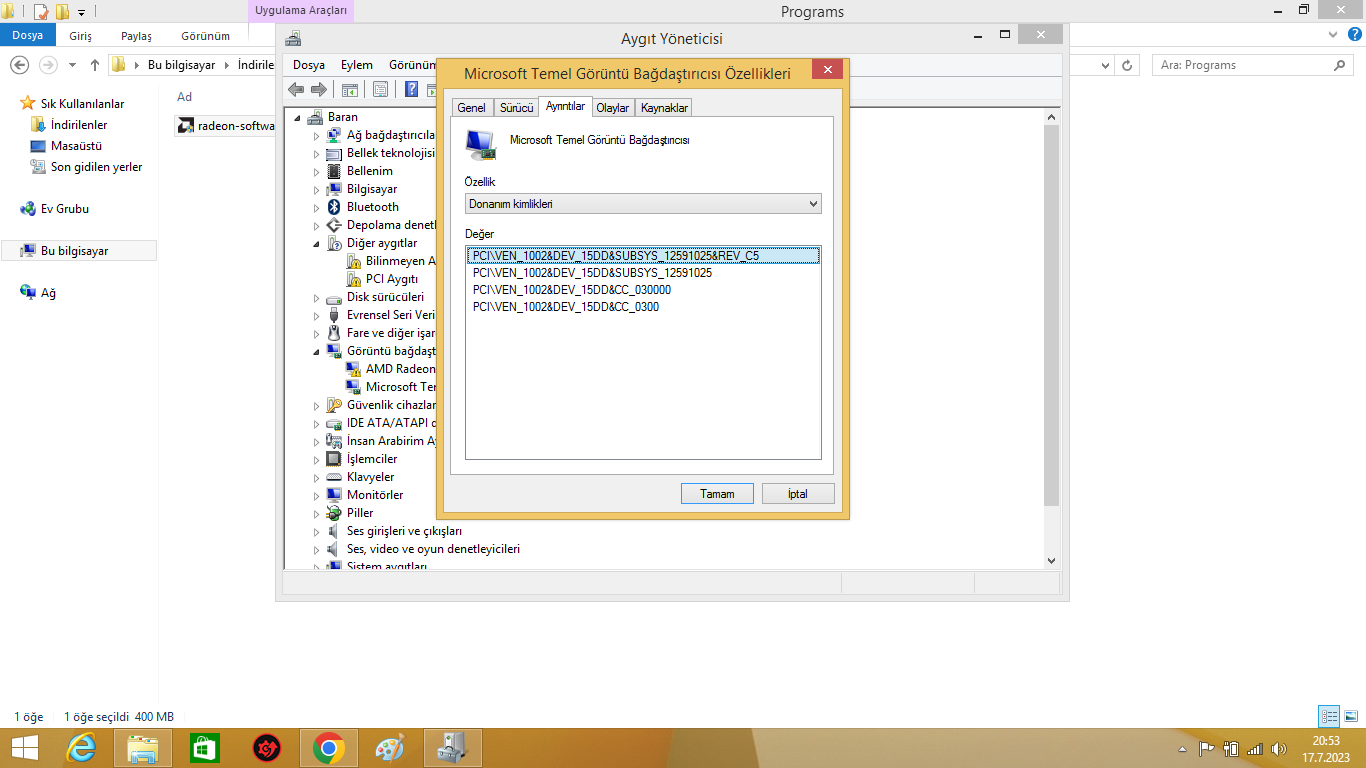This screenshot has width=1366, height=768.
Task: Click the Klavyeler keyboard icon
Action: 334,477
